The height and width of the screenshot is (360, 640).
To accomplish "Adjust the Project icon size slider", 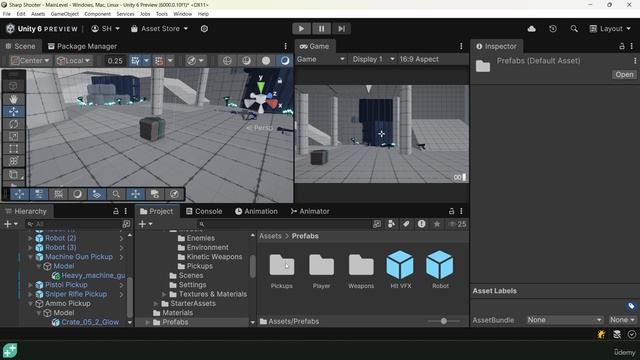I will (x=444, y=321).
